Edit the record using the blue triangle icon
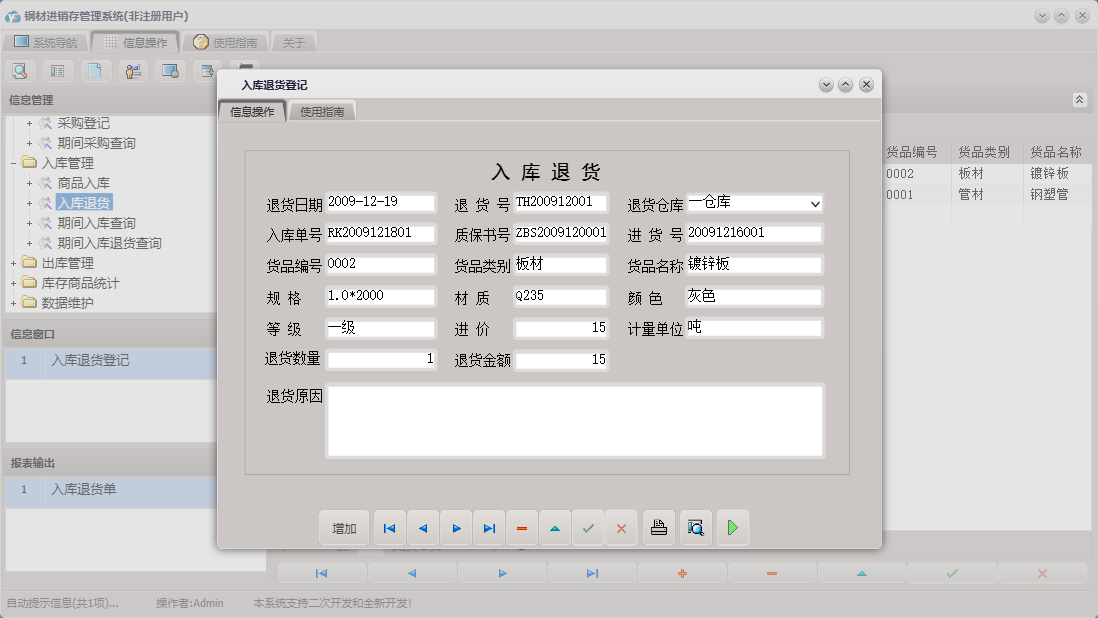The image size is (1098, 618). click(554, 527)
